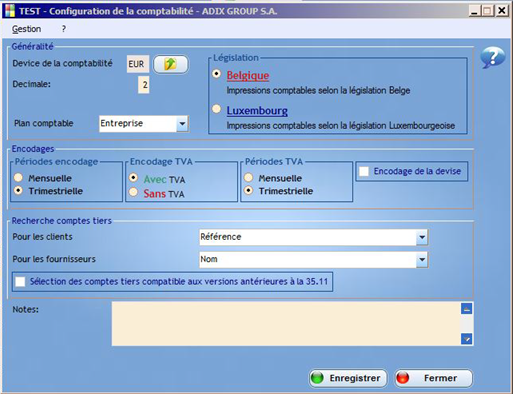Click the Luxembourg link
Image resolution: width=513 pixels, height=394 pixels.
[257, 111]
